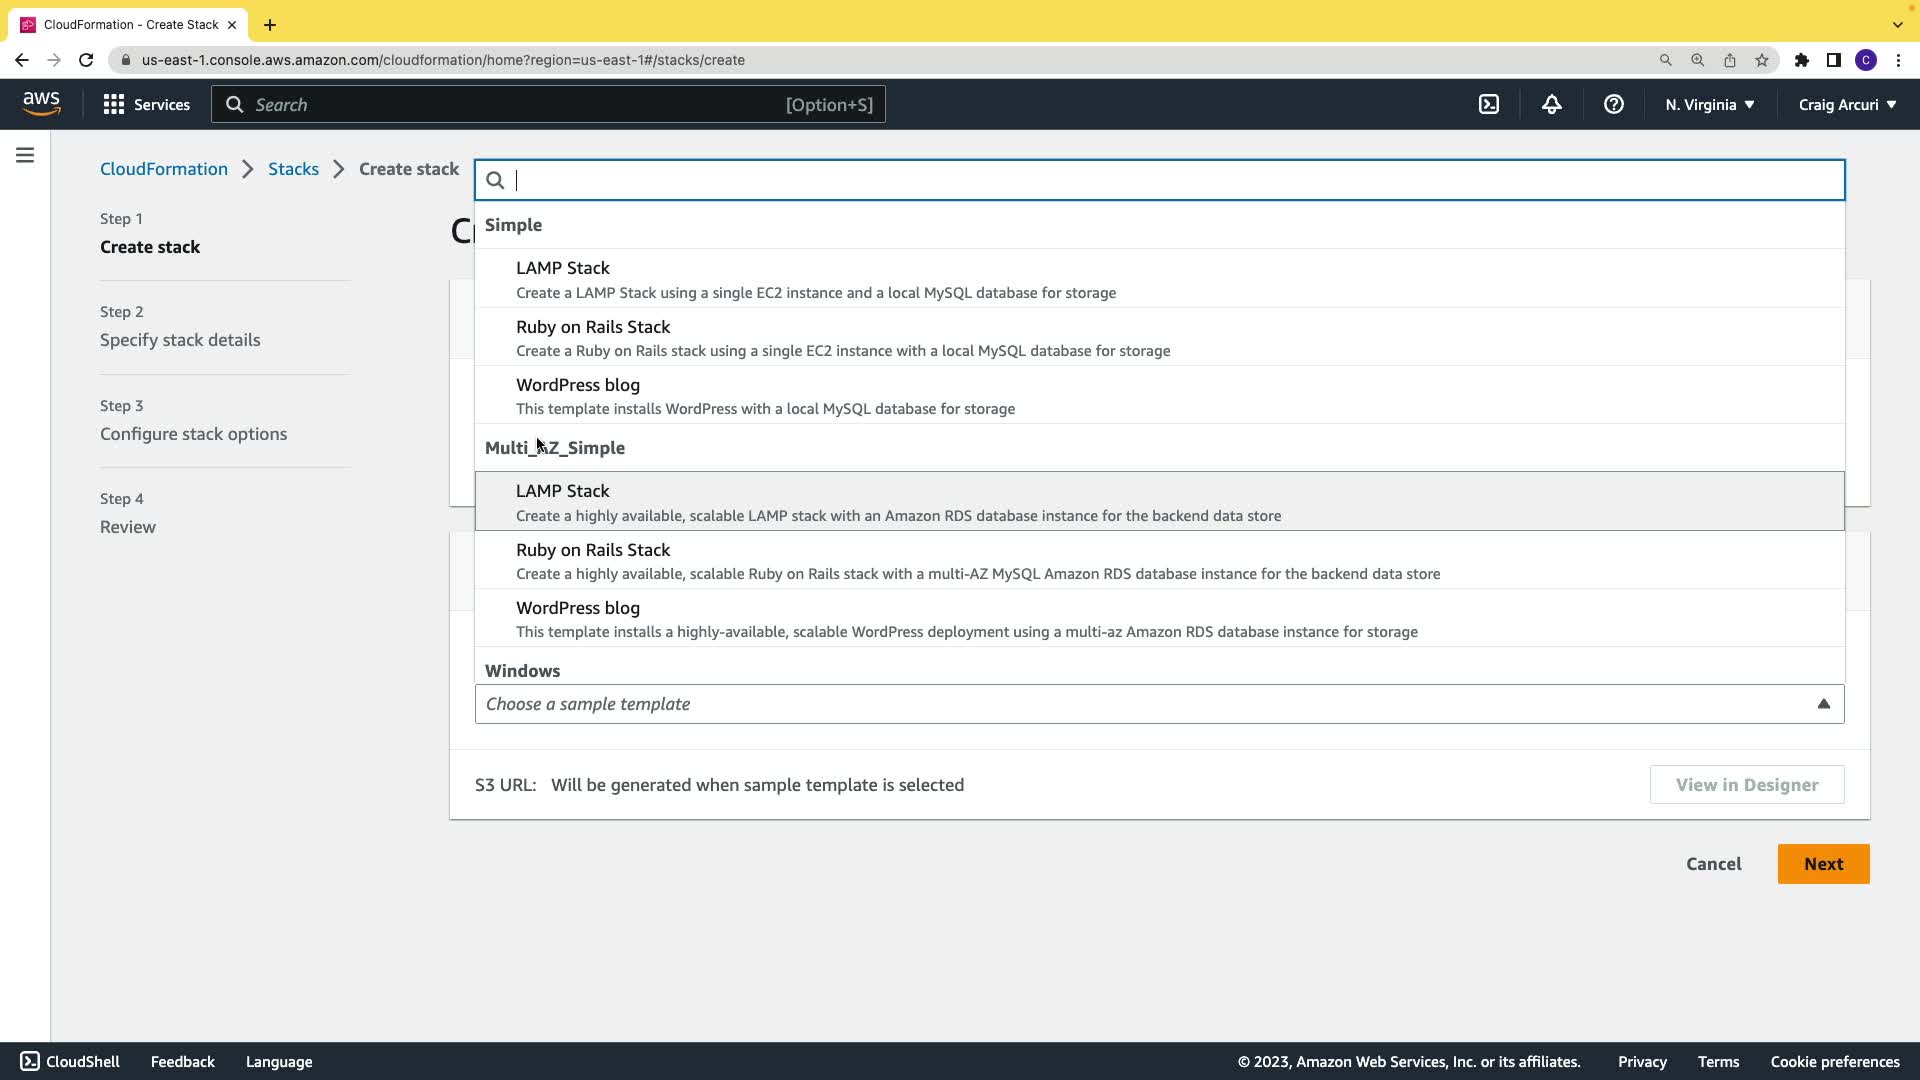Open the AWS help menu icon
Screen dimensions: 1920x1080
tap(1613, 104)
